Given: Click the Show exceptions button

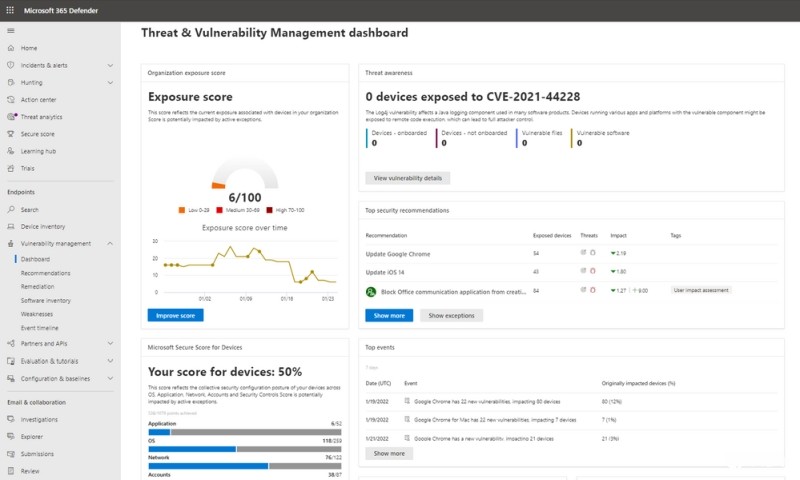Looking at the screenshot, I should (450, 315).
